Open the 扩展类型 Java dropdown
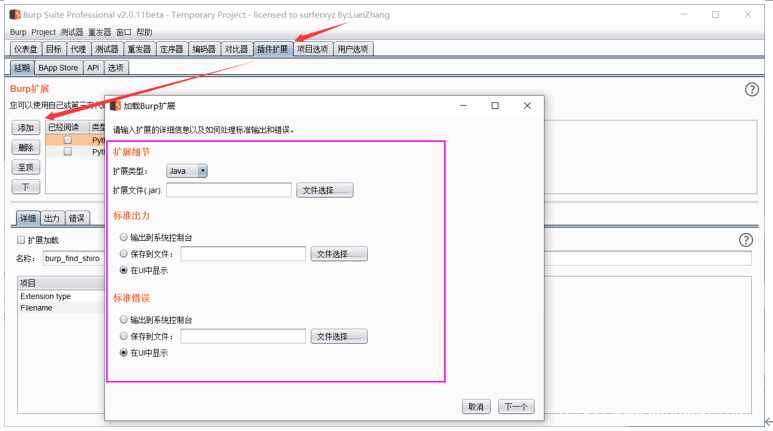 tap(187, 171)
